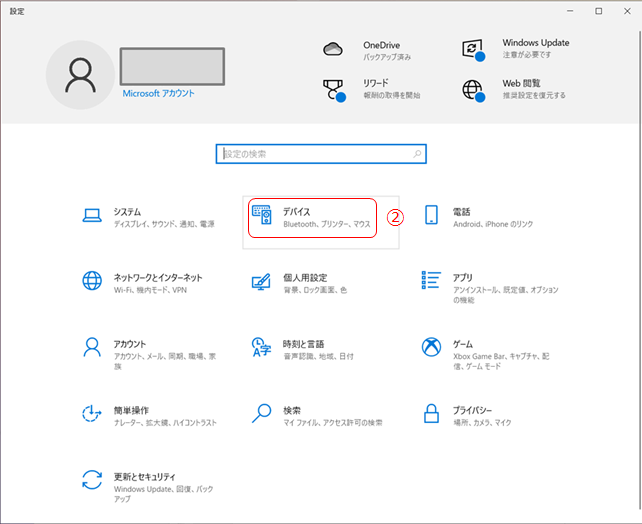Image resolution: width=642 pixels, height=524 pixels.
Task: Open the ゲーム Xbox icon
Action: pyautogui.click(x=432, y=347)
